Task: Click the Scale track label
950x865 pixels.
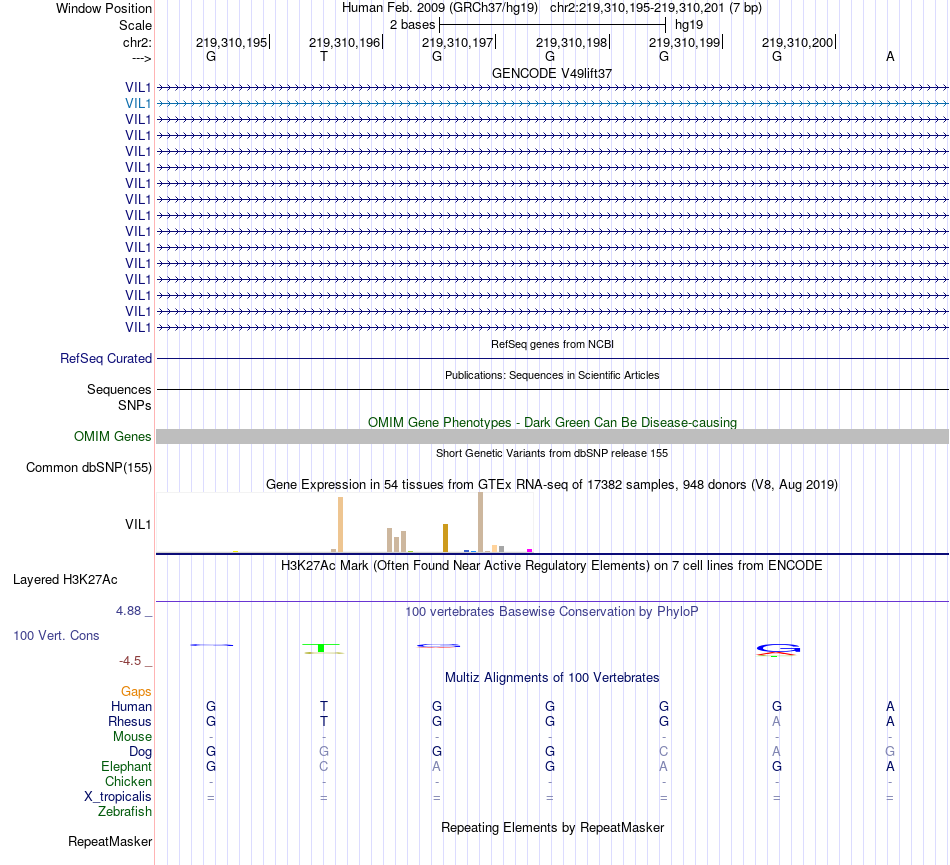Action: click(135, 25)
